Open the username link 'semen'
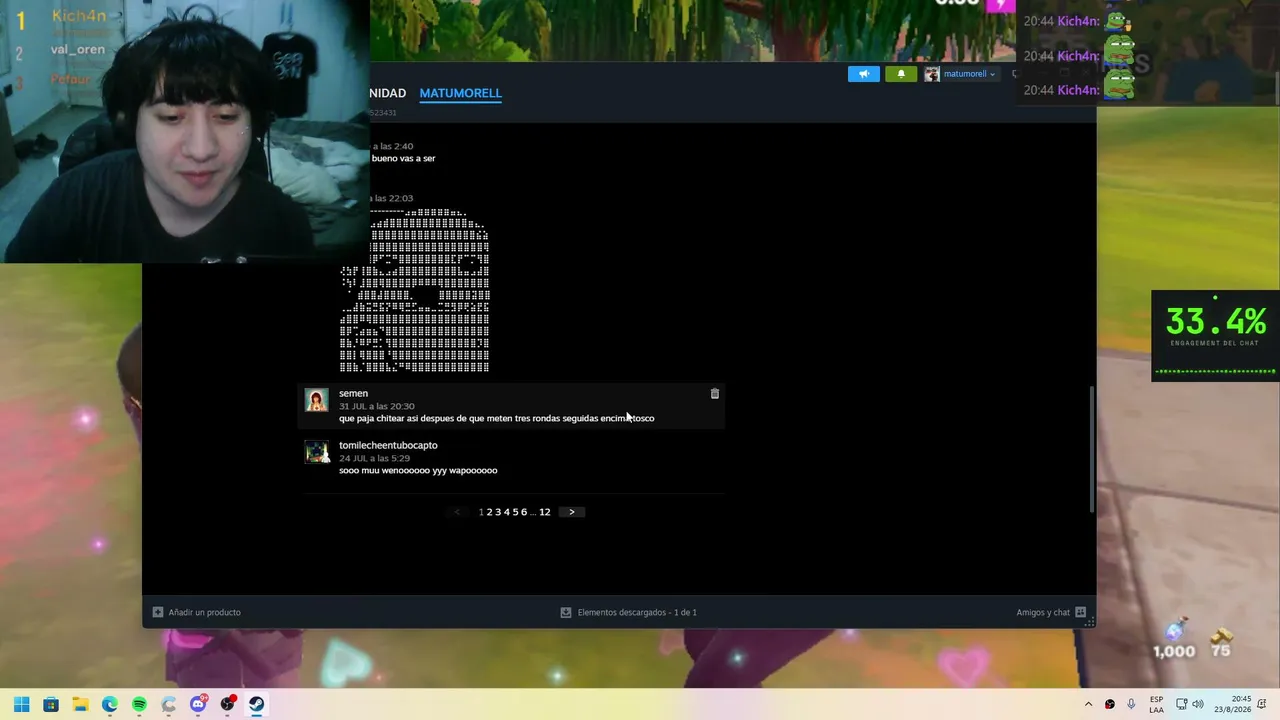Screen dimensions: 1280x720 pos(353,393)
